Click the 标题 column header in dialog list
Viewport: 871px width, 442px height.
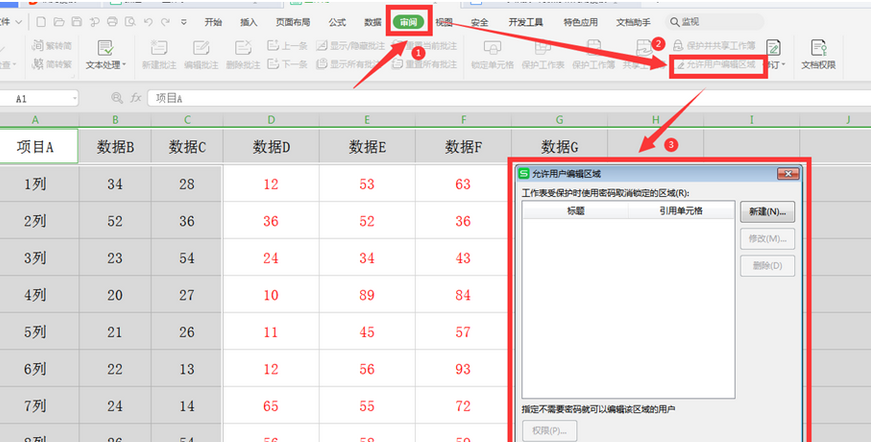pyautogui.click(x=575, y=211)
